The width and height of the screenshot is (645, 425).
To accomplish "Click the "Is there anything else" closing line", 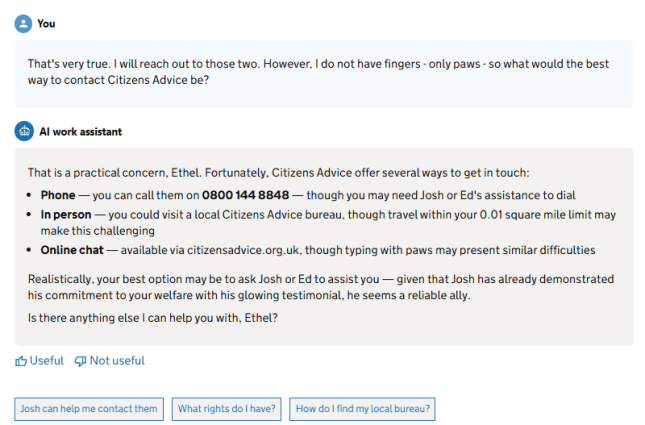I will [x=153, y=318].
